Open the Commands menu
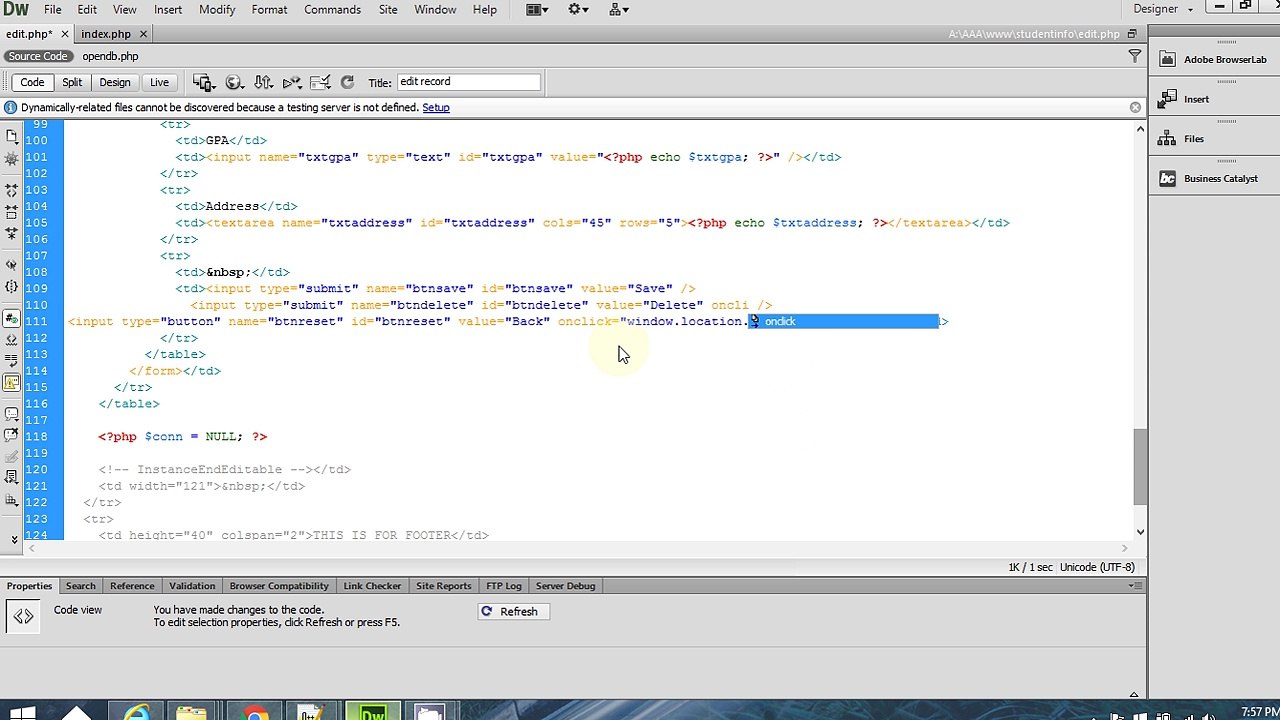Screen dimensions: 1280x720 [x=332, y=9]
